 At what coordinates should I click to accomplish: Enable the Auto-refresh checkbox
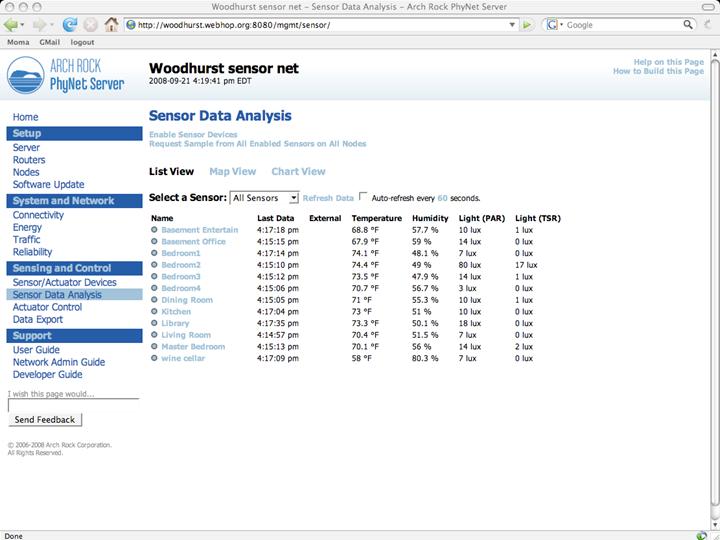point(364,198)
